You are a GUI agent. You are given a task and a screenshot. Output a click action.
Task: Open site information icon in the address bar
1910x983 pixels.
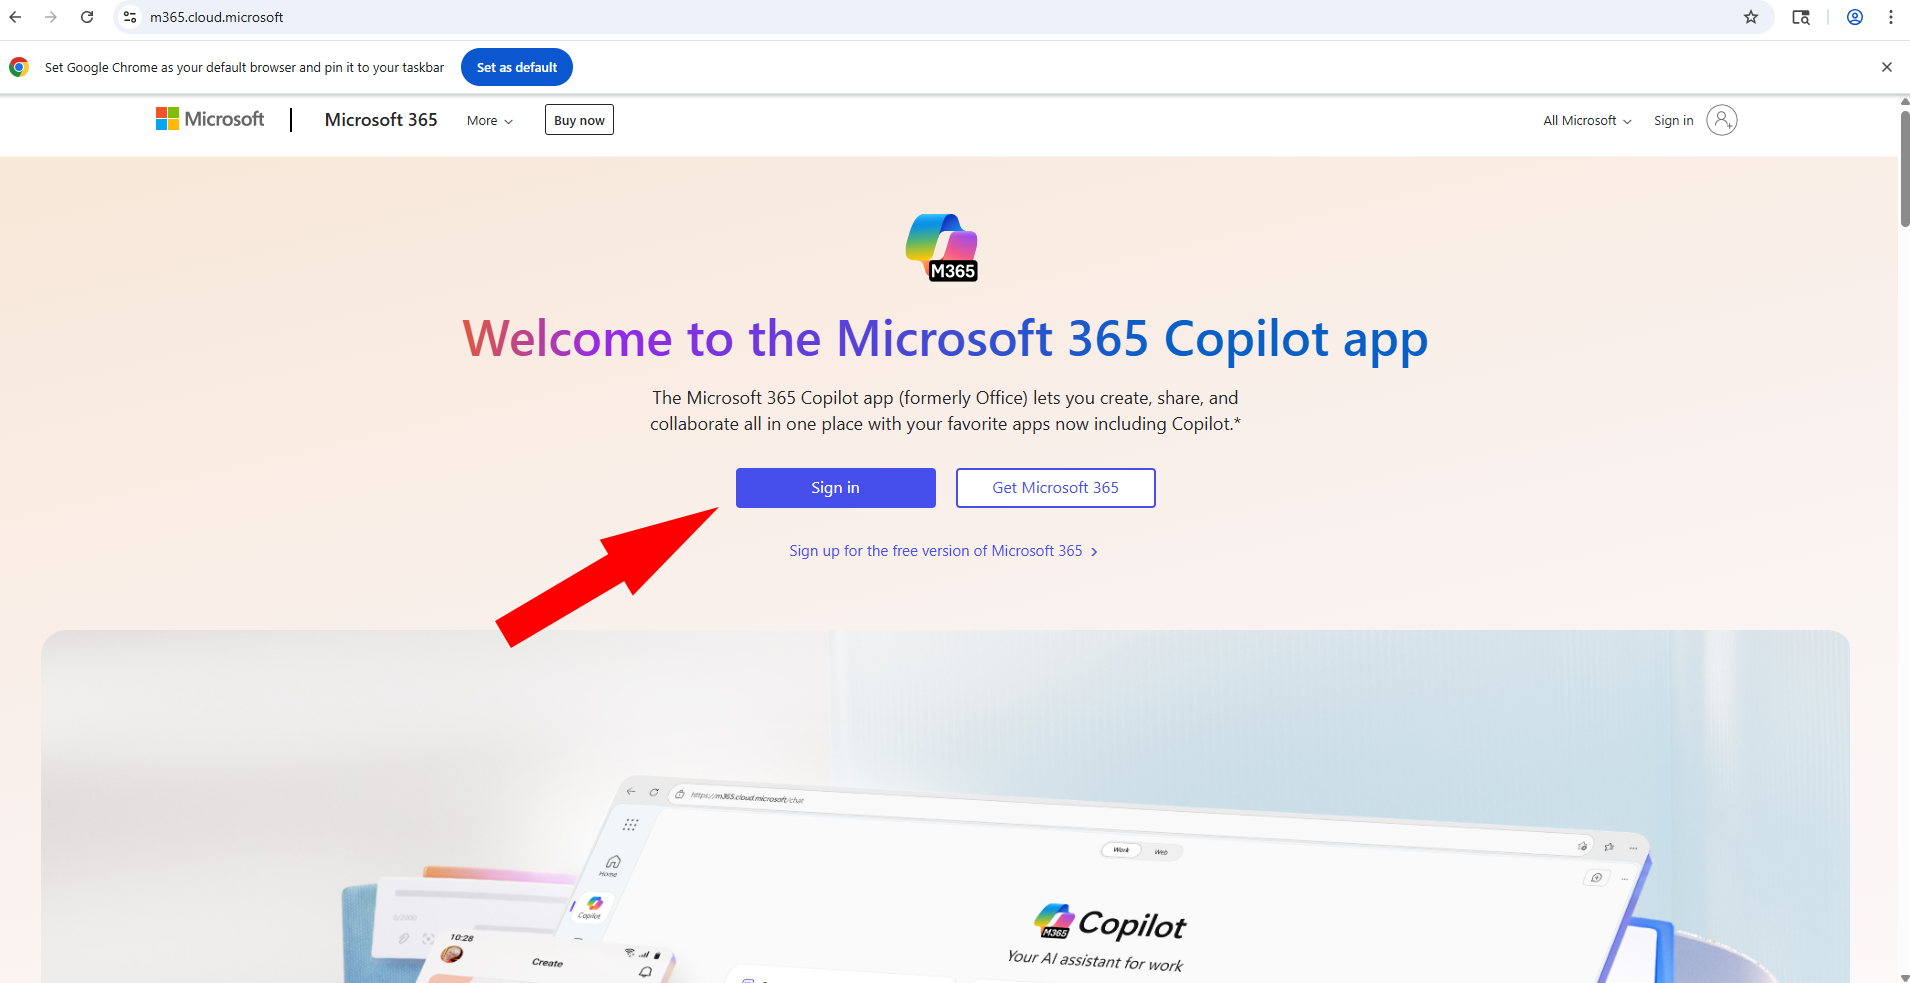tap(130, 17)
